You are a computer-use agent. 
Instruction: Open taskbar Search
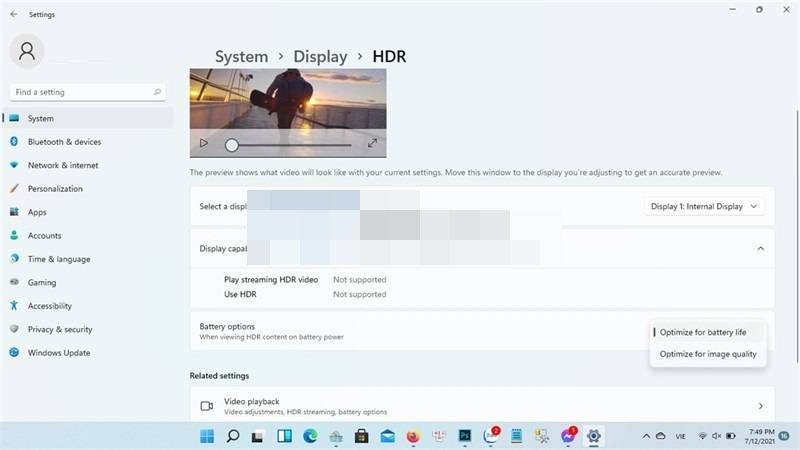coord(233,436)
